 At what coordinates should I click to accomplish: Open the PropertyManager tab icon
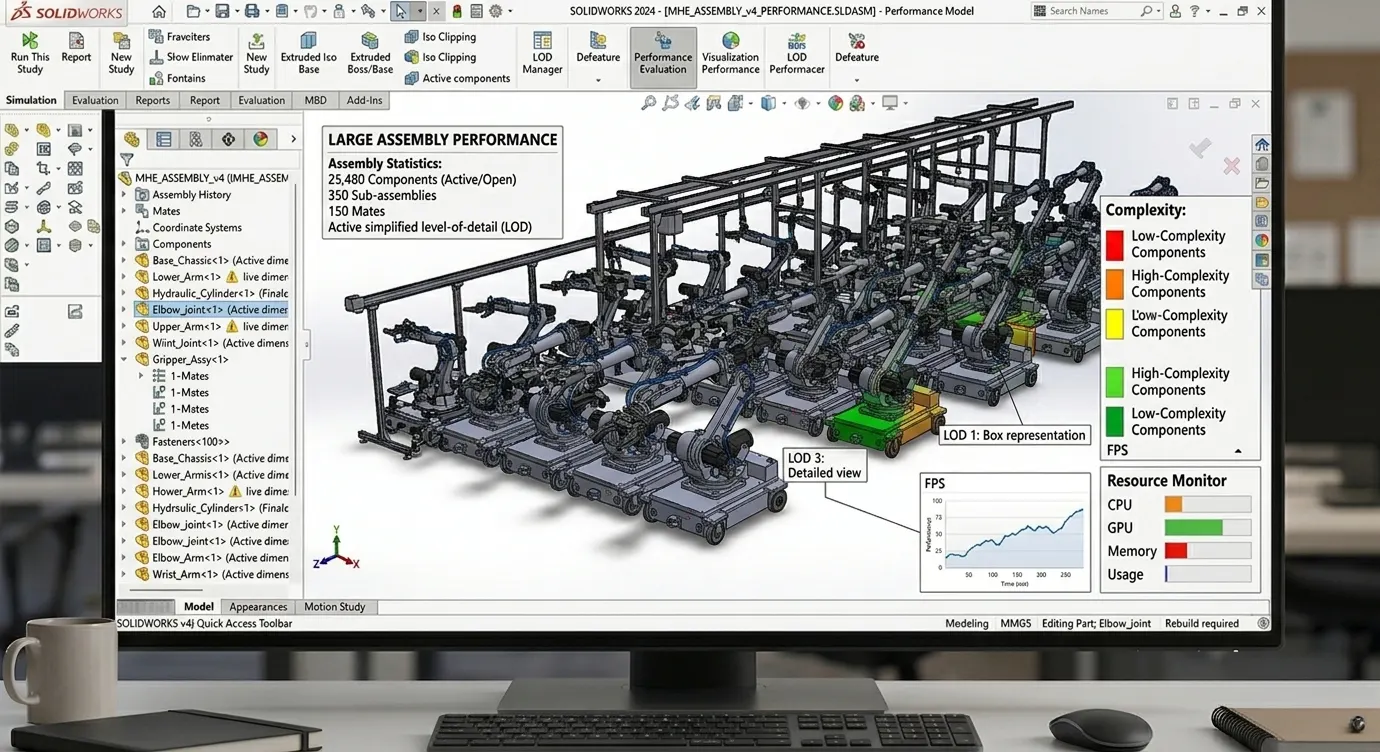[x=164, y=139]
